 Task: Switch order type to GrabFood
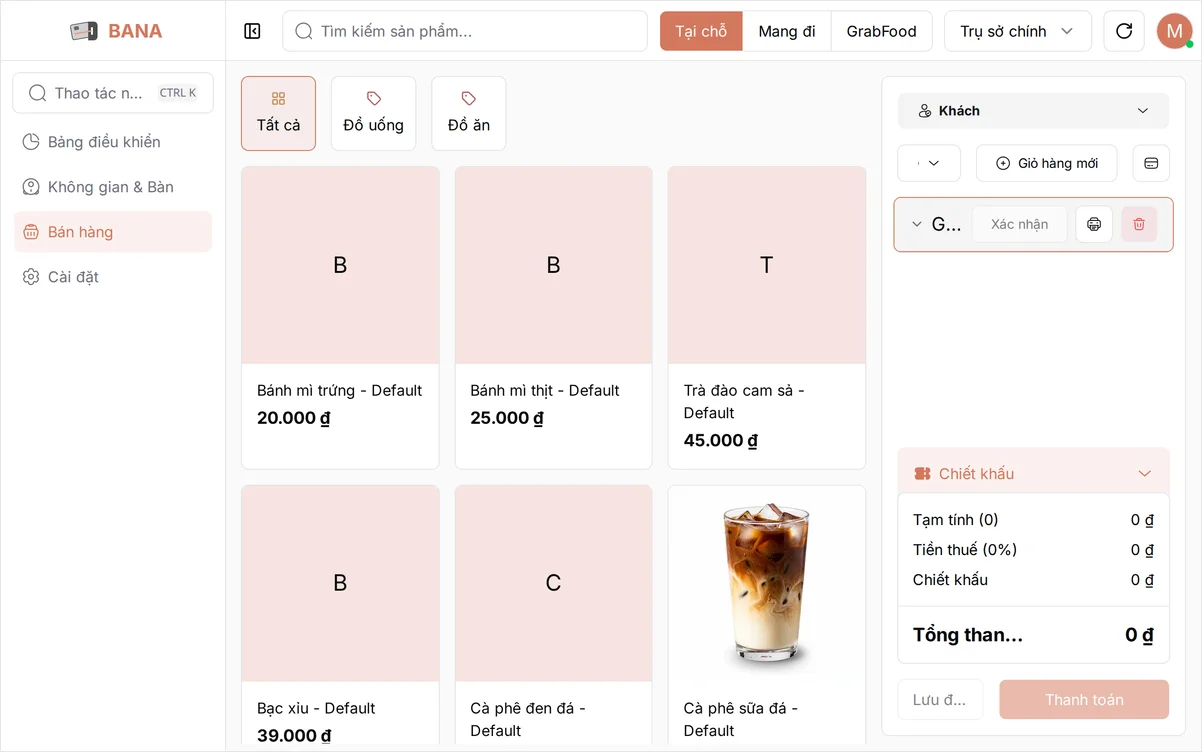pos(882,31)
